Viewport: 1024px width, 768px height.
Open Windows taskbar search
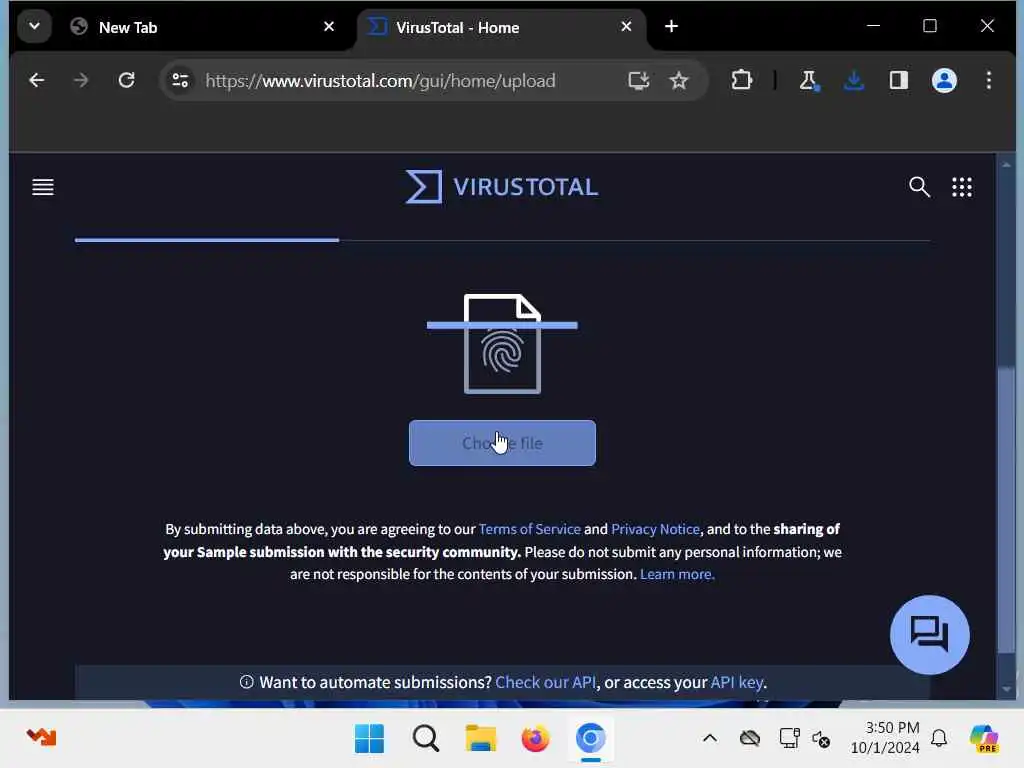click(x=425, y=739)
